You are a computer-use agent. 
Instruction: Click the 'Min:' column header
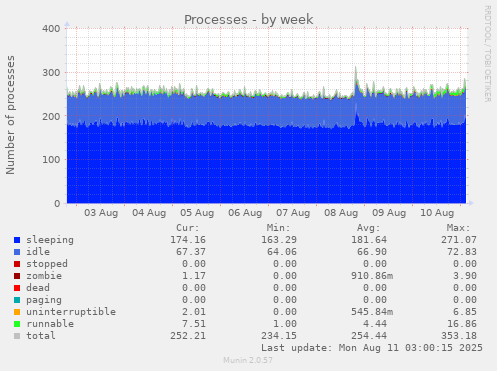(278, 228)
